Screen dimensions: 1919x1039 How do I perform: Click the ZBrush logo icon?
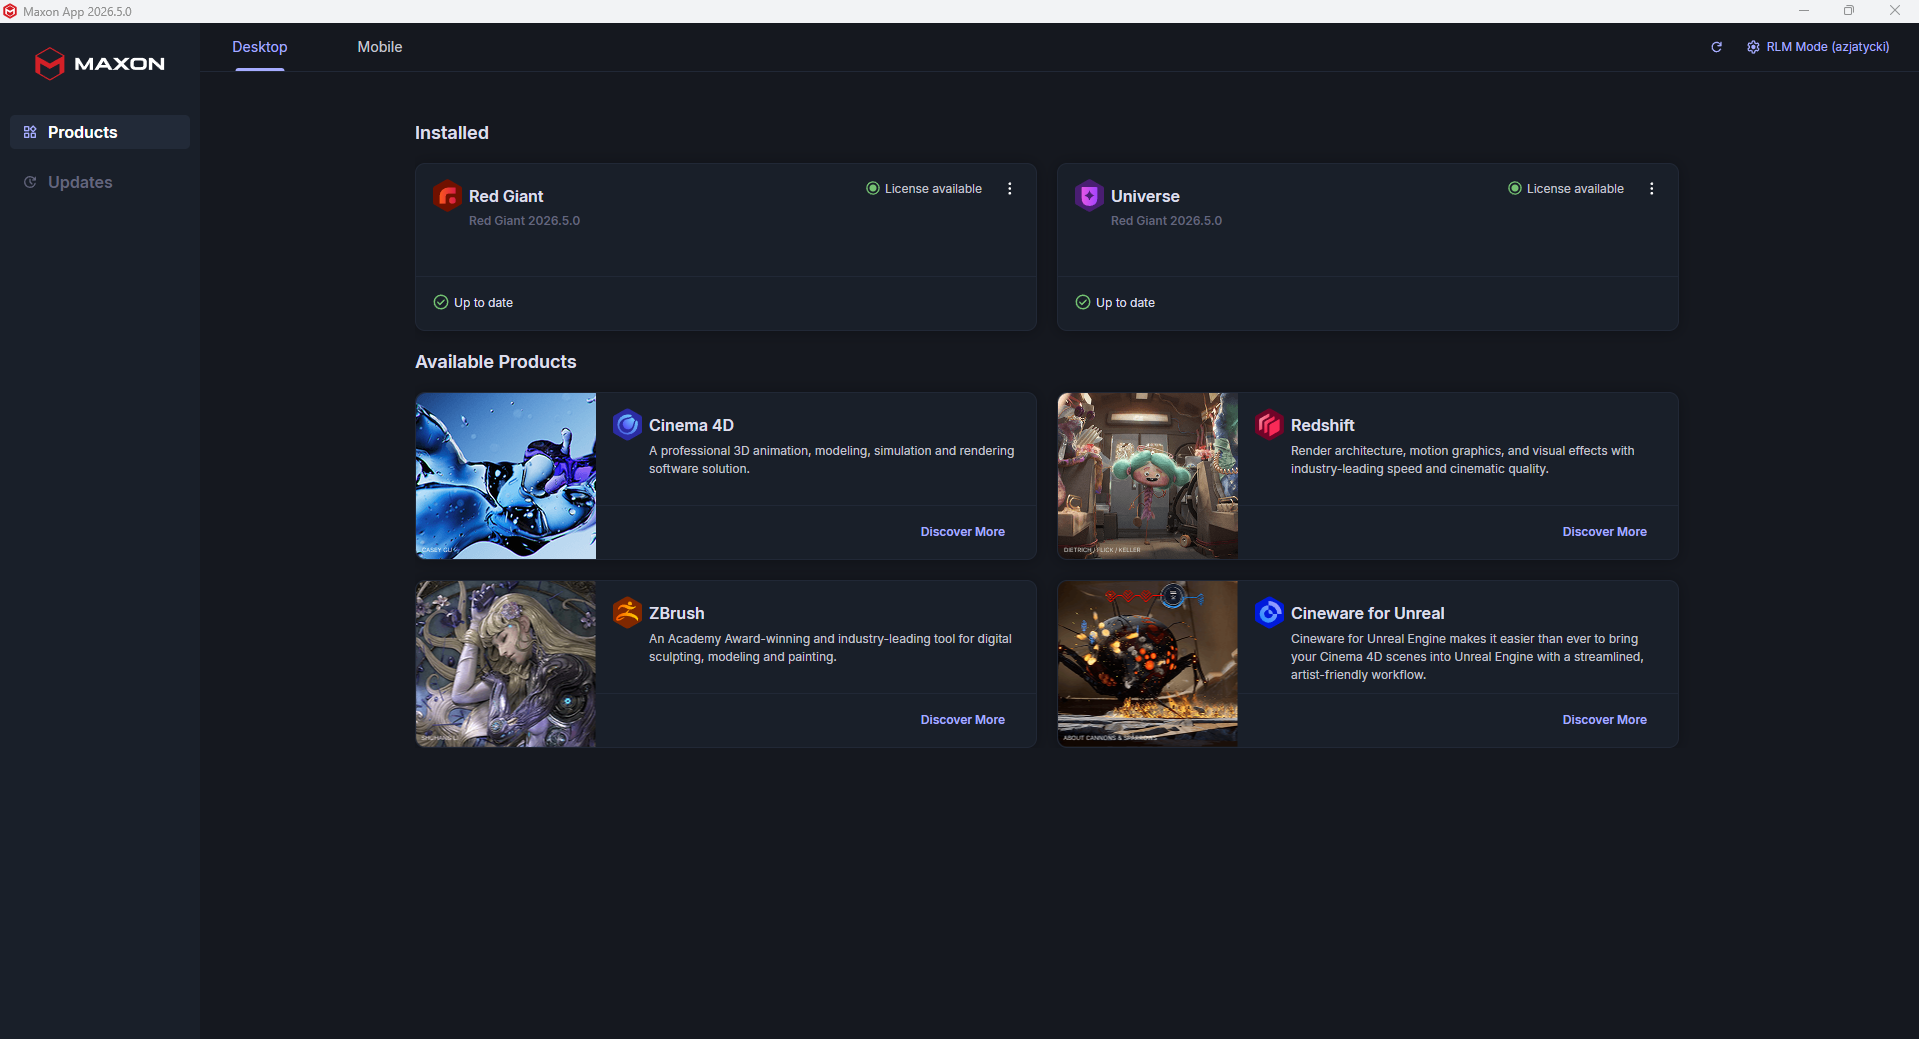pyautogui.click(x=627, y=613)
